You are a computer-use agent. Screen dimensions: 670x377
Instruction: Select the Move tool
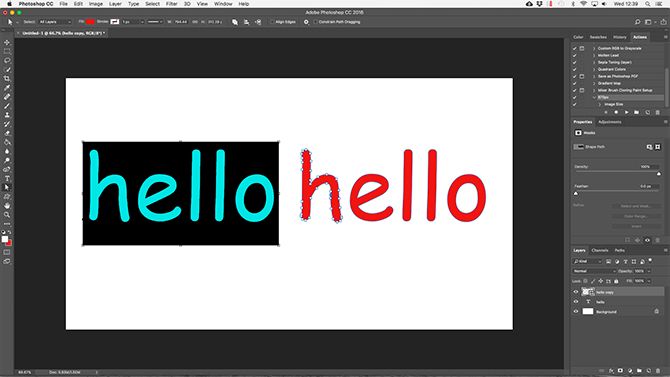[x=7, y=42]
